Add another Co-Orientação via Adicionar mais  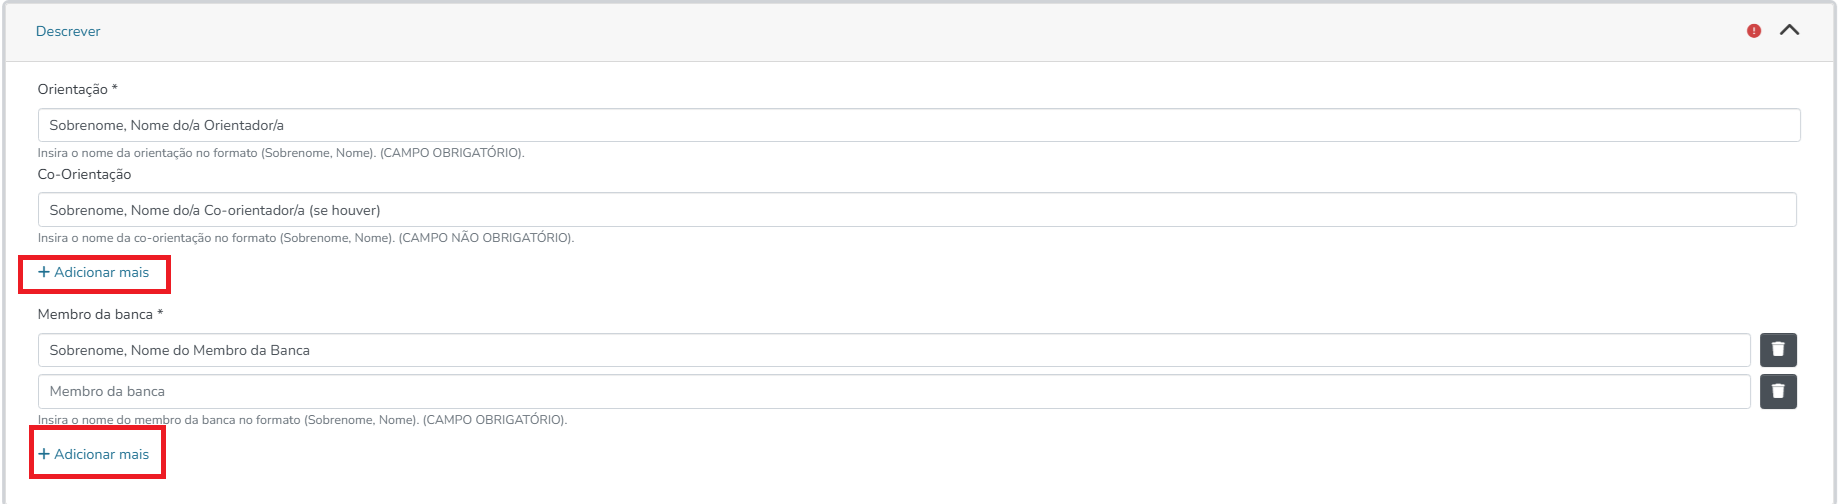[101, 272]
